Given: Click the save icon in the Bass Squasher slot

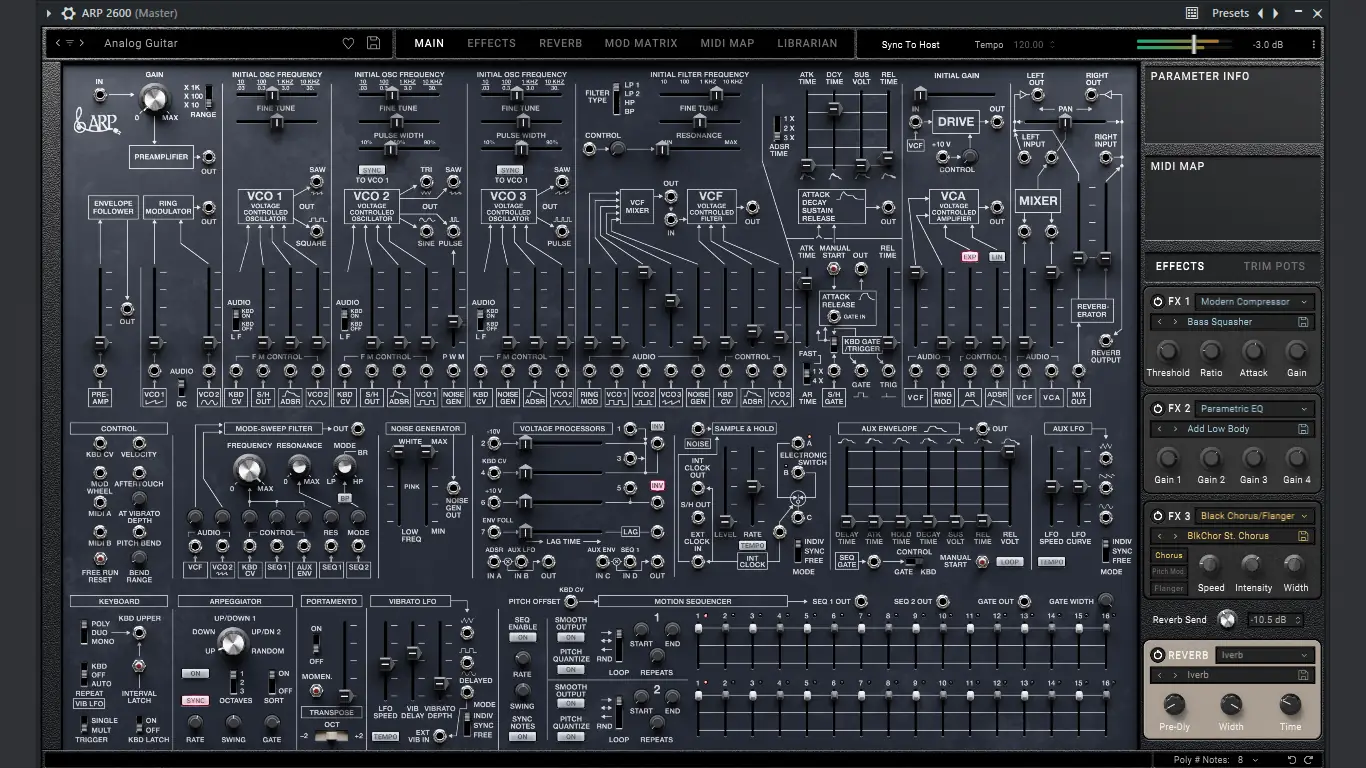Looking at the screenshot, I should [x=1304, y=322].
